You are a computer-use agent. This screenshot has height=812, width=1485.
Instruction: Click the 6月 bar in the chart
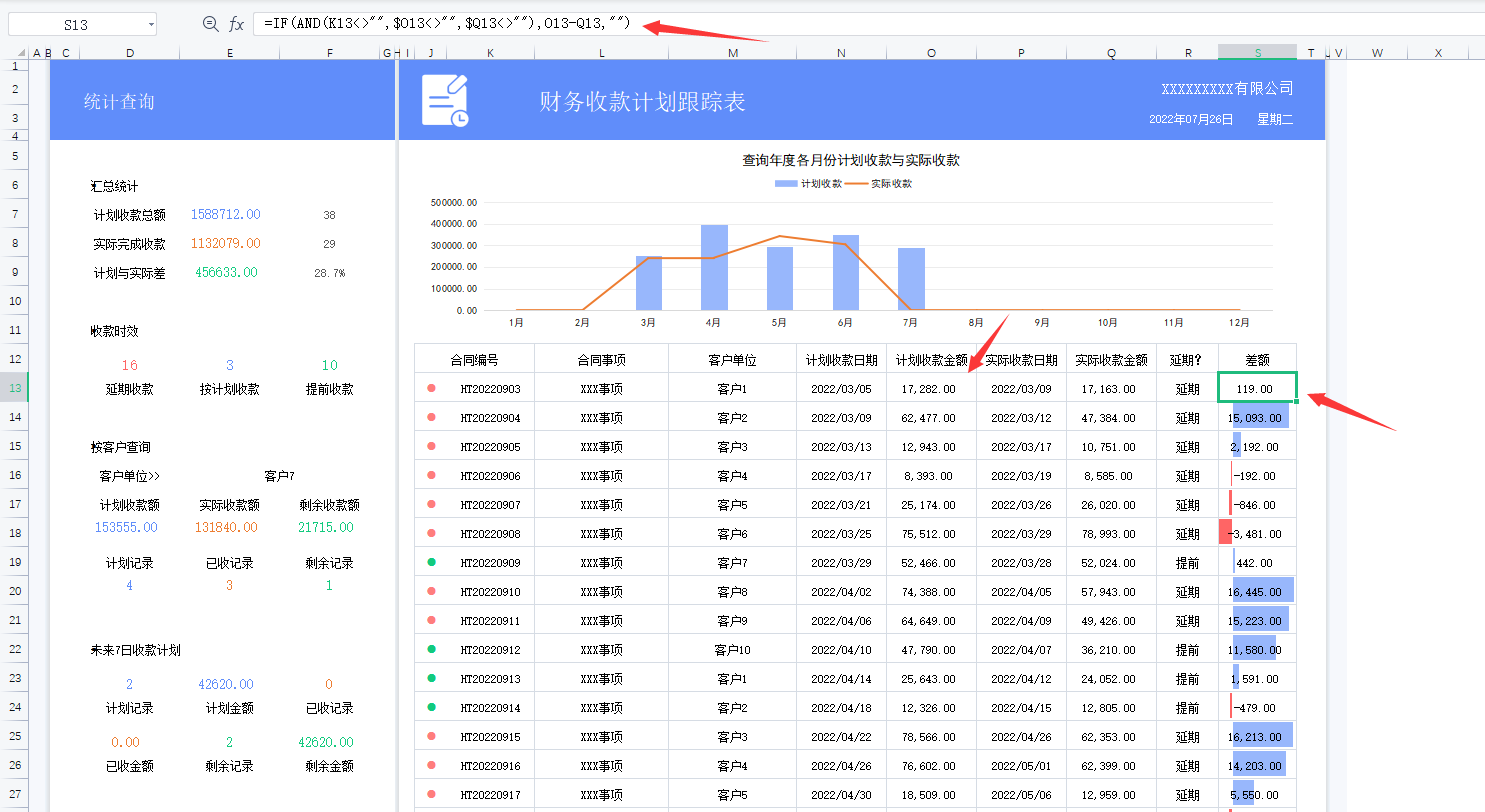point(846,273)
